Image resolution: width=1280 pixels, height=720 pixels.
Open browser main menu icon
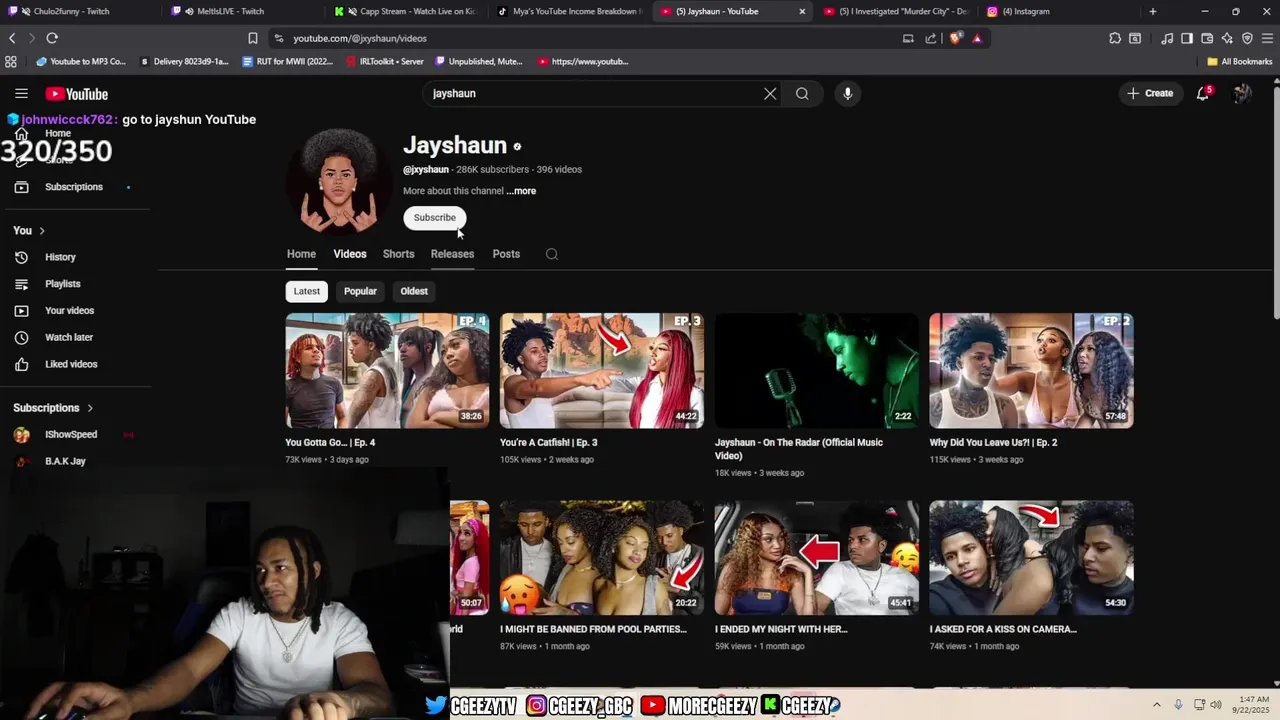click(x=1267, y=38)
